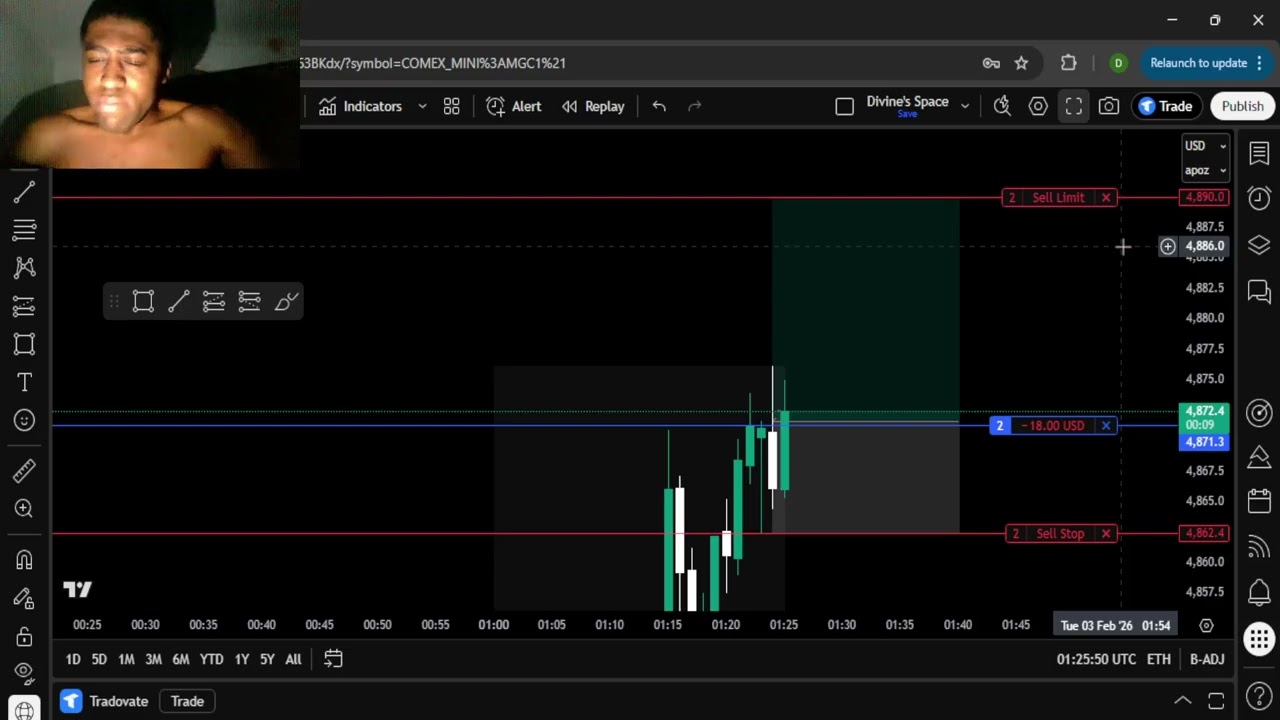Pick the short position tool in floating toolbar
Viewport: 1280px width, 720px height.
[x=249, y=302]
